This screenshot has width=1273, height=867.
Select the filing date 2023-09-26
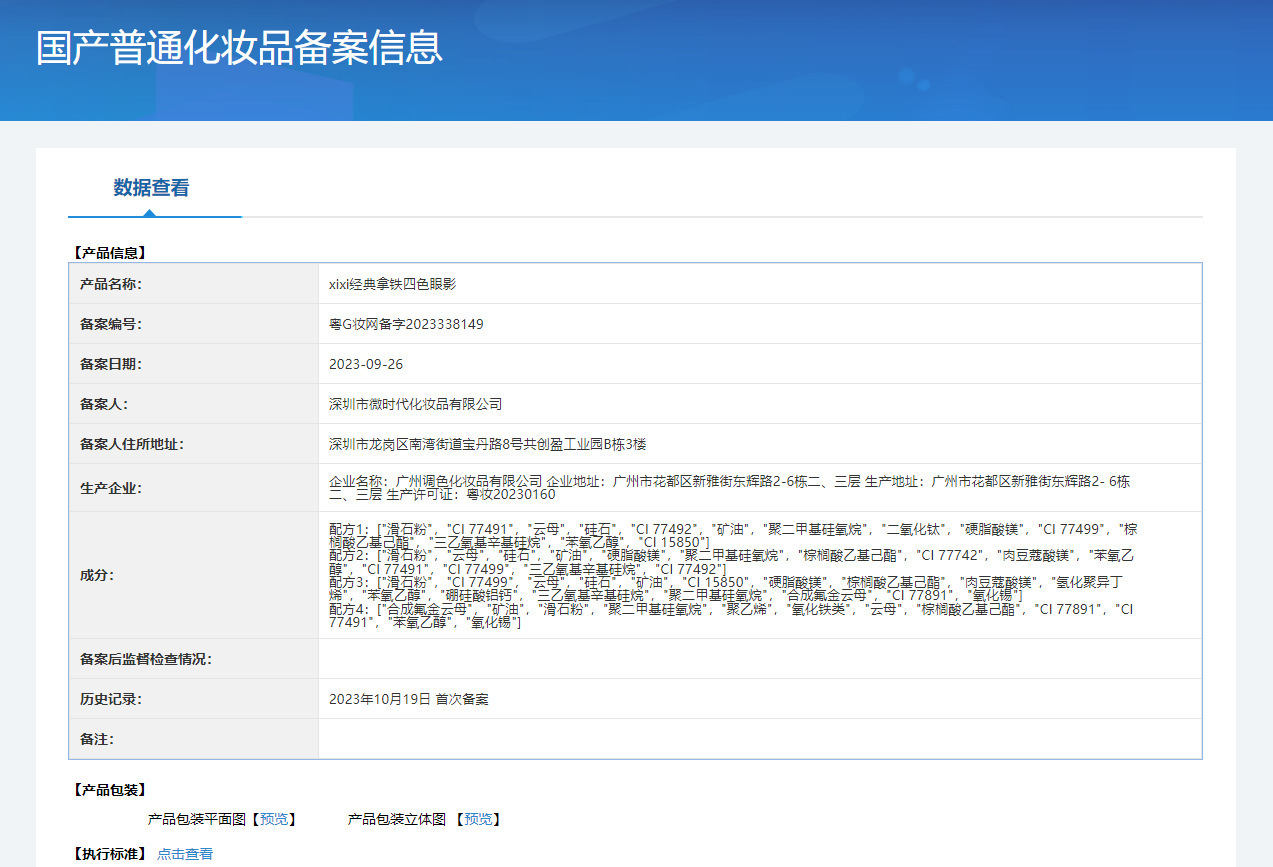(366, 364)
